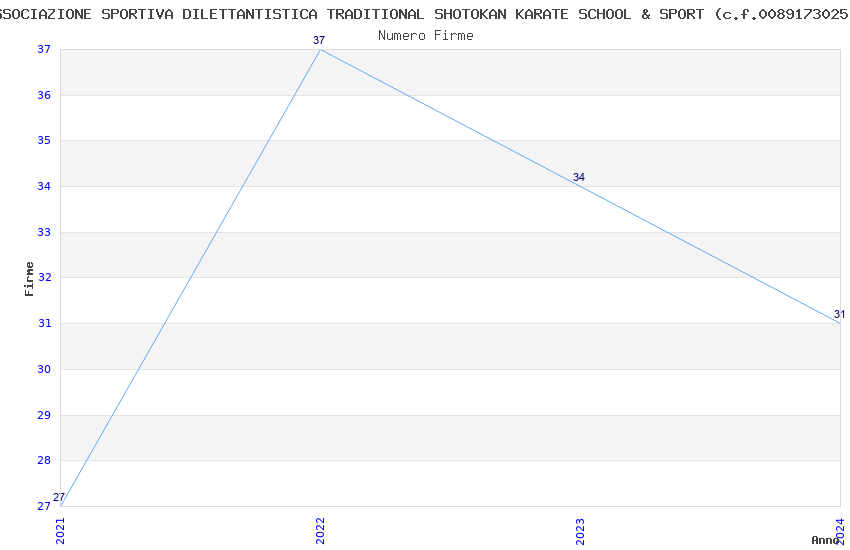Click the 2024 x-axis year label
This screenshot has width=850, height=550.
840,530
